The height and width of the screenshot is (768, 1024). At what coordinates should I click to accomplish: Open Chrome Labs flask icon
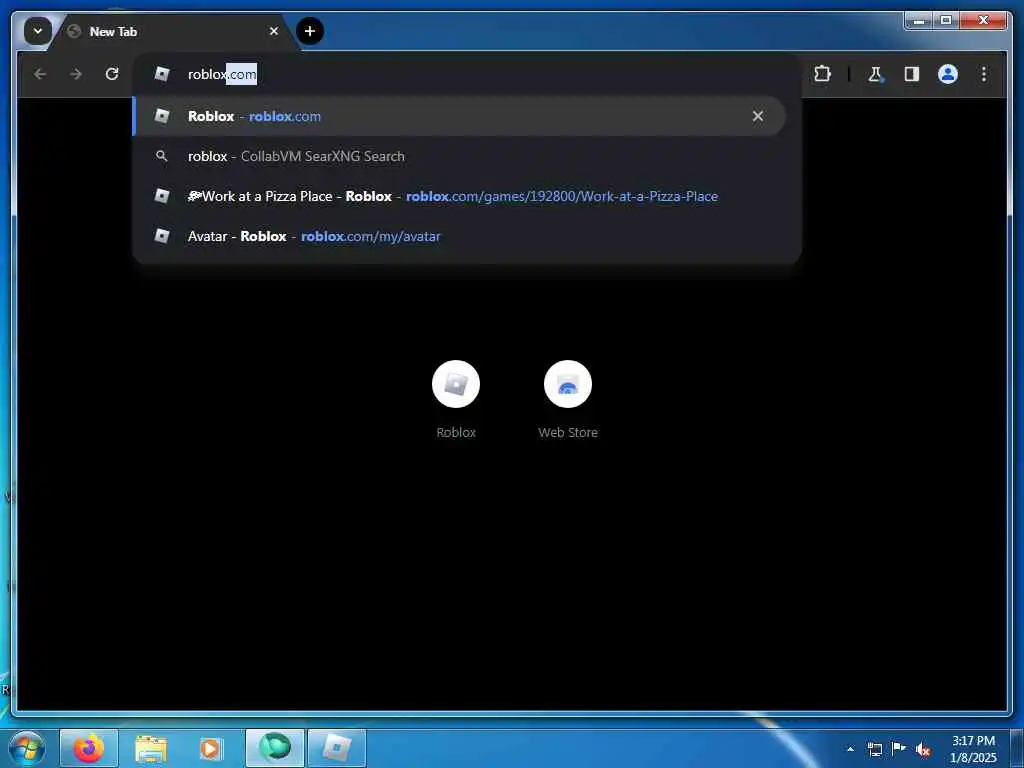pos(875,74)
